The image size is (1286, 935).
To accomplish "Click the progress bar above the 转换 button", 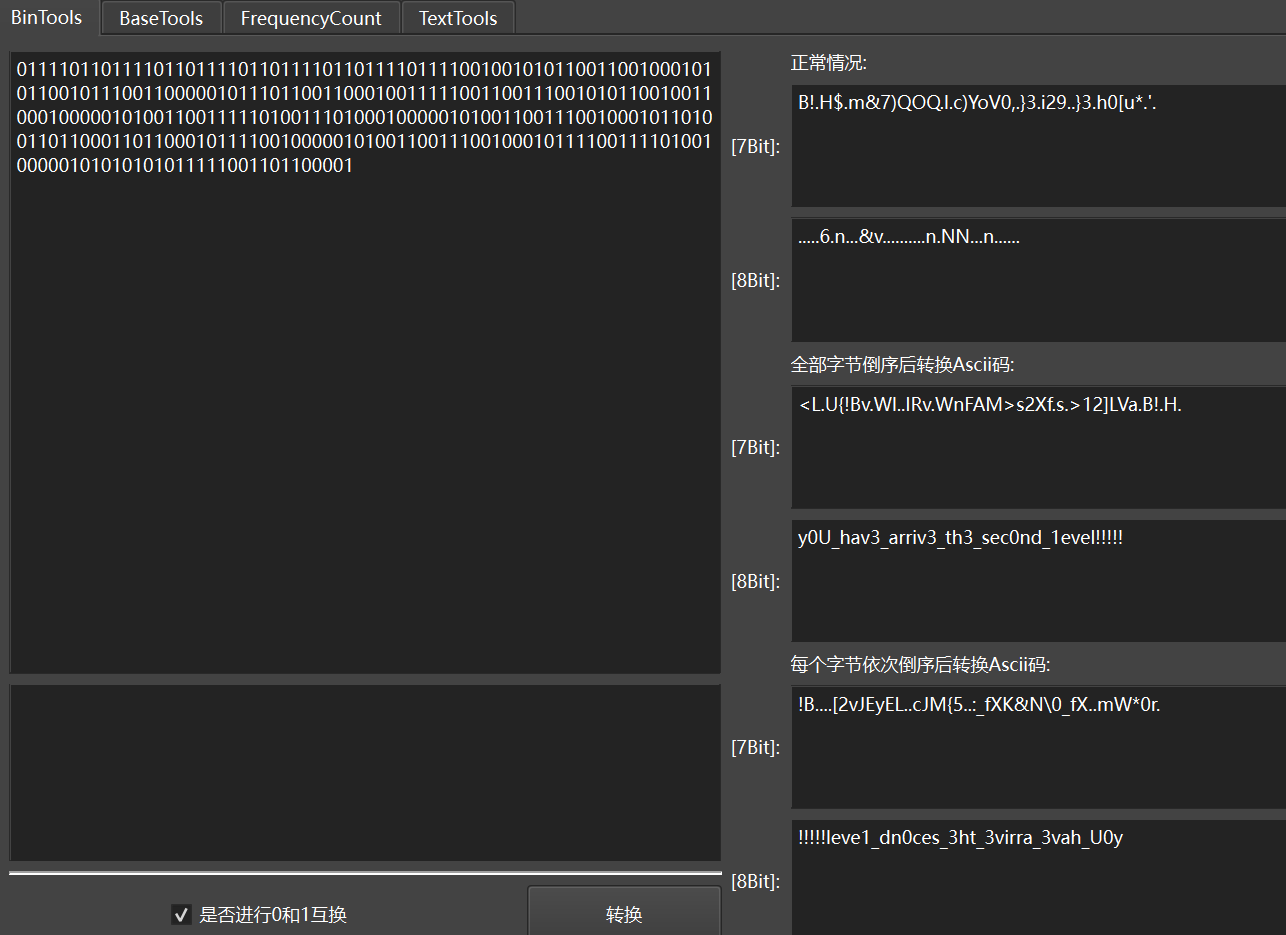I will (x=365, y=873).
